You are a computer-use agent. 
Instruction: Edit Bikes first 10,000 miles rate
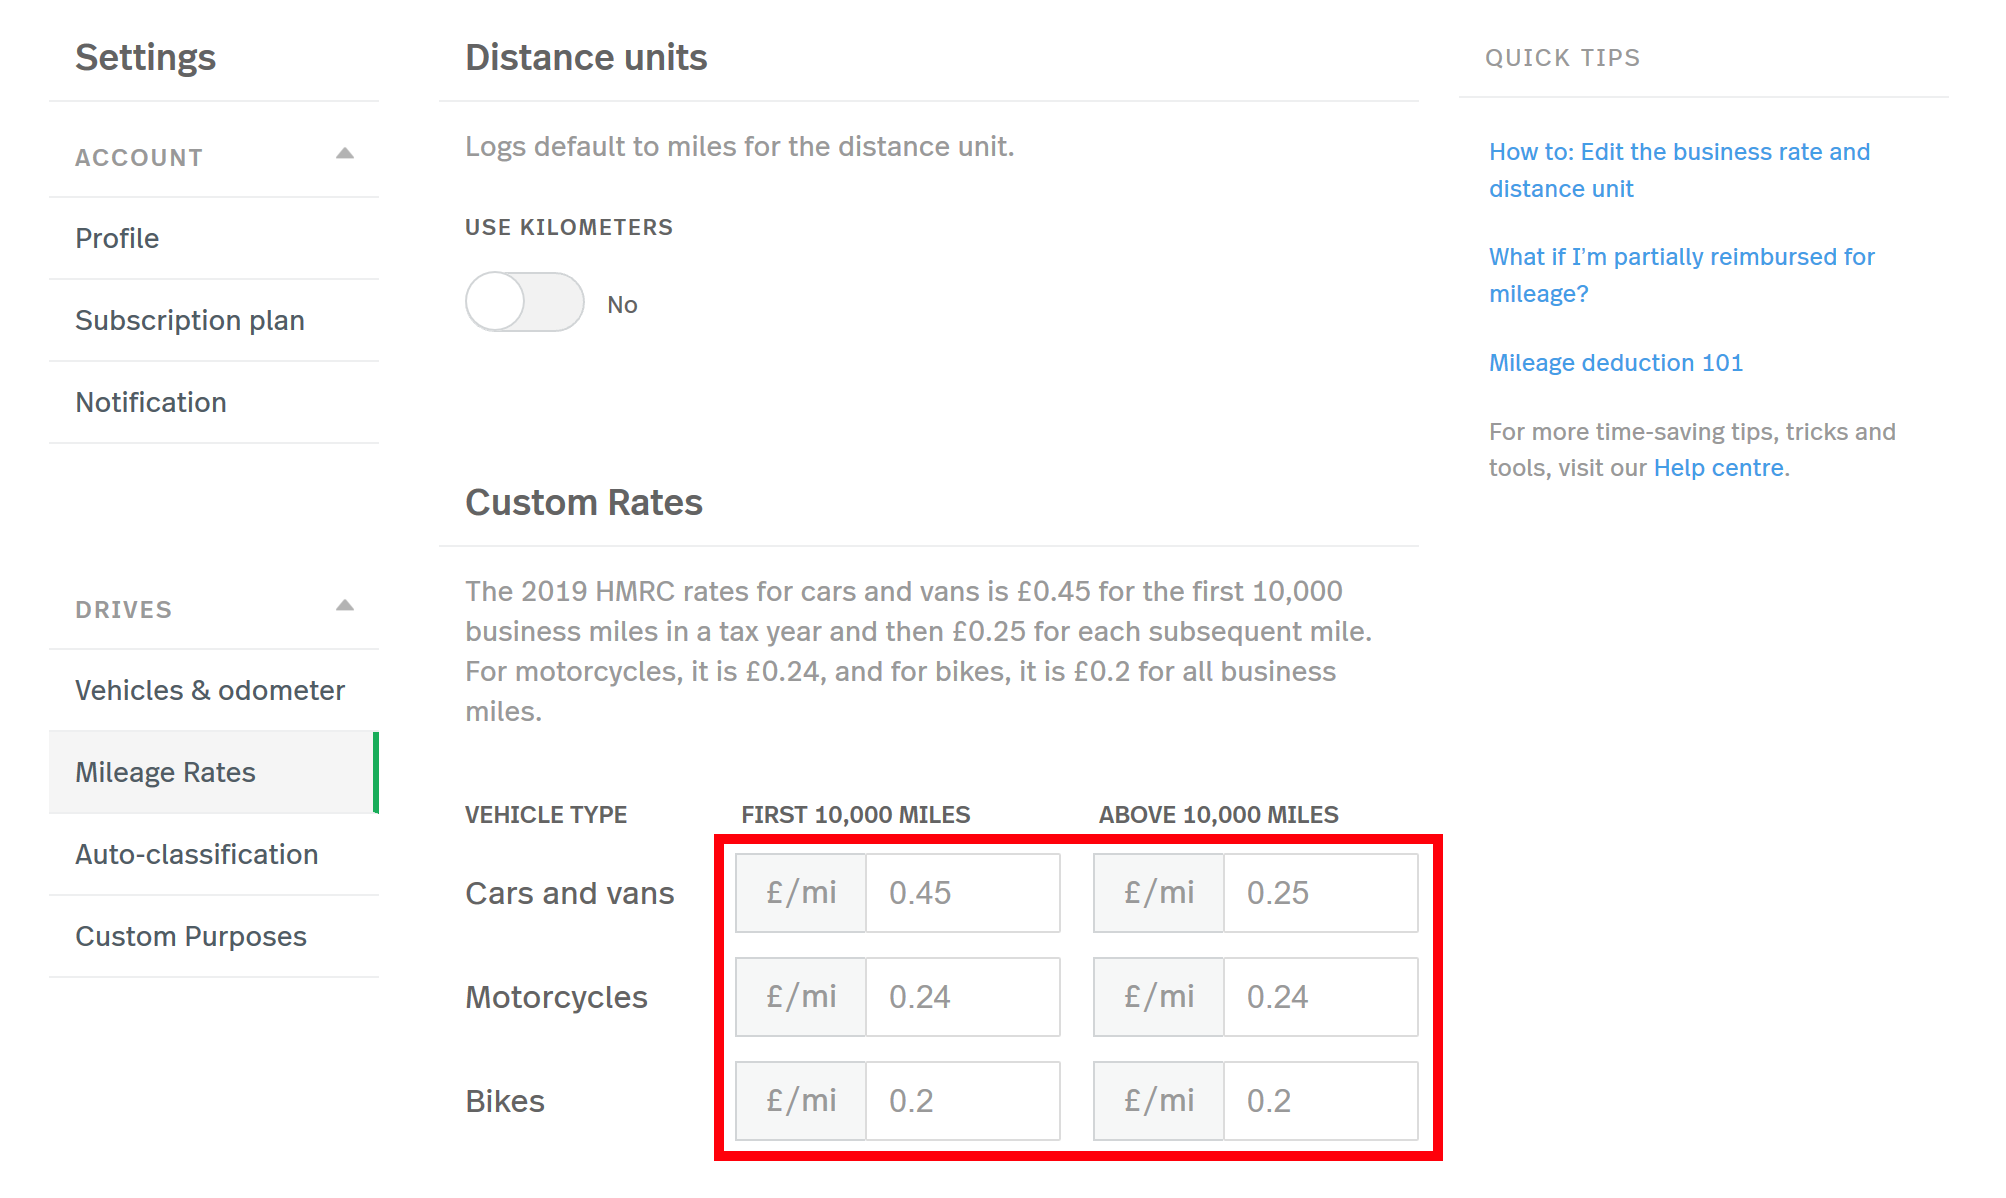(962, 1101)
